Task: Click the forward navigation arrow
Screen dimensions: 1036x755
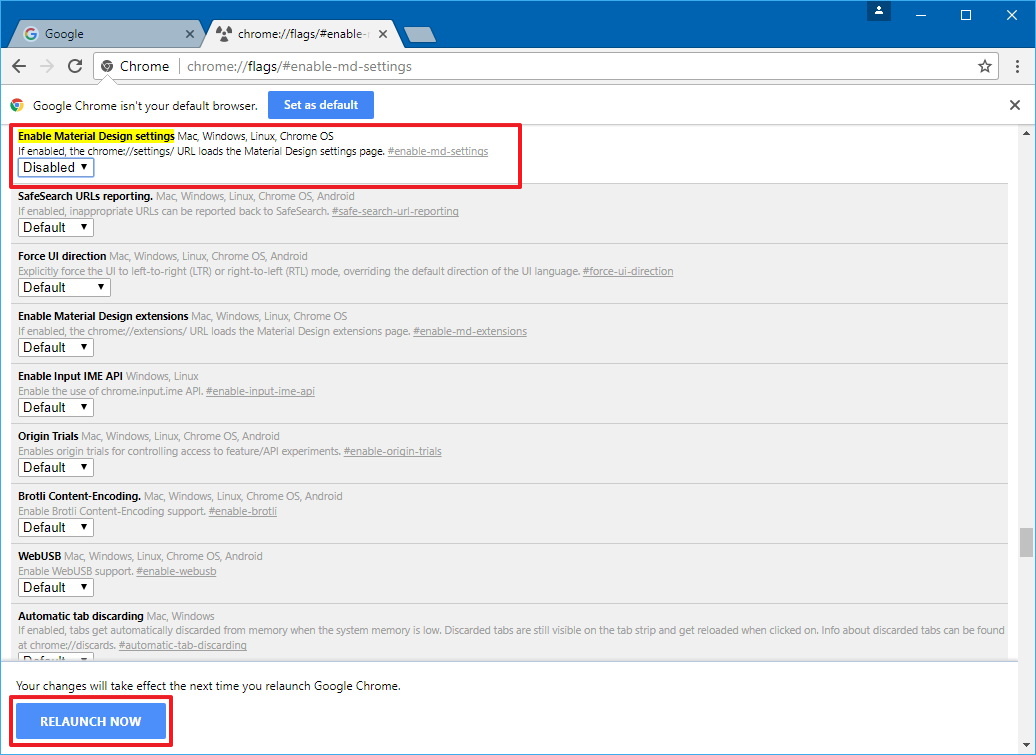Action: (46, 66)
